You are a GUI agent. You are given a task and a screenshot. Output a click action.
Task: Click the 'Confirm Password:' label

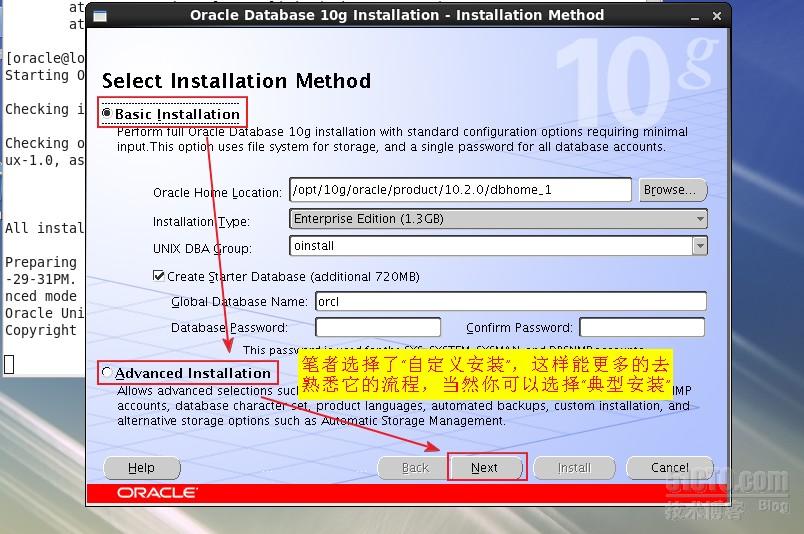519,328
